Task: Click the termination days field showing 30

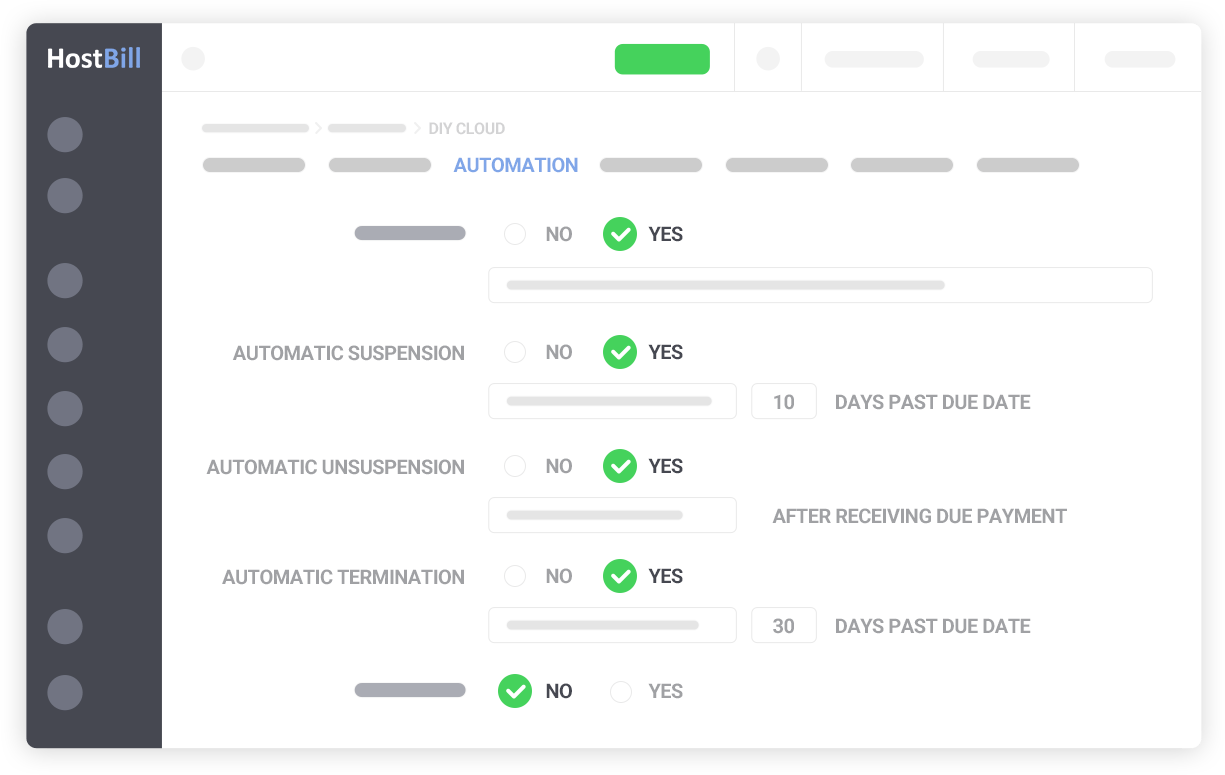Action: click(784, 626)
